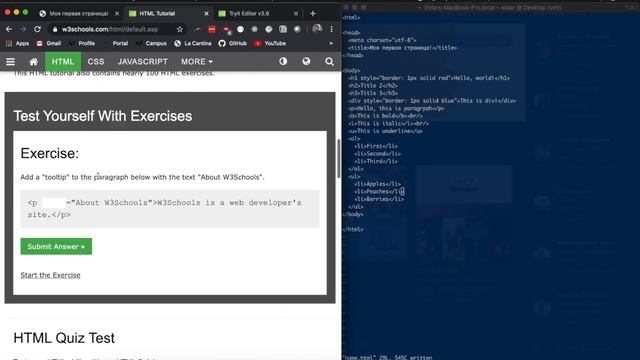The width and height of the screenshot is (640, 360).
Task: Open the Chrome three-dot menu
Action: click(331, 29)
